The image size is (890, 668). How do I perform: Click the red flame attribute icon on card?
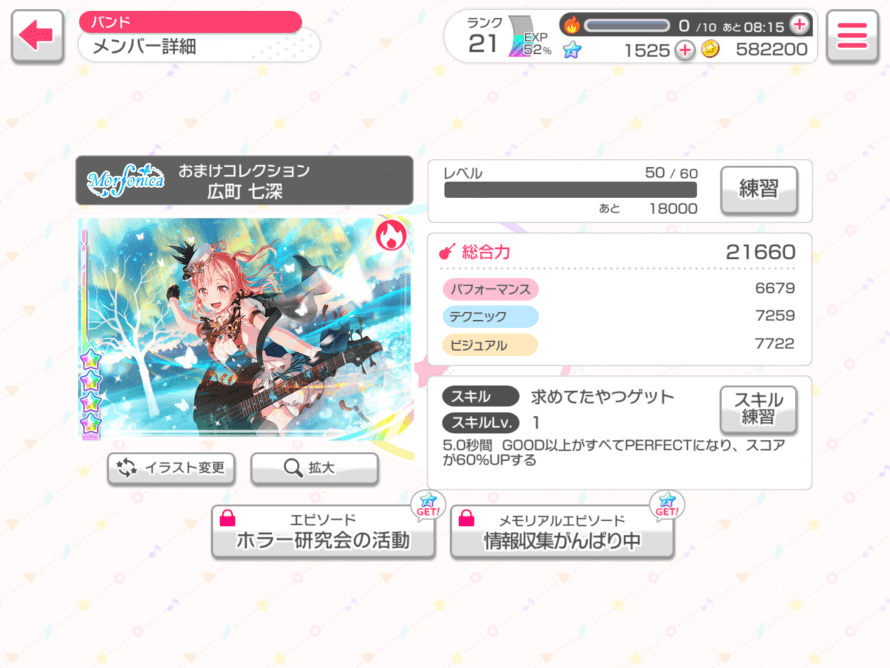click(x=391, y=235)
